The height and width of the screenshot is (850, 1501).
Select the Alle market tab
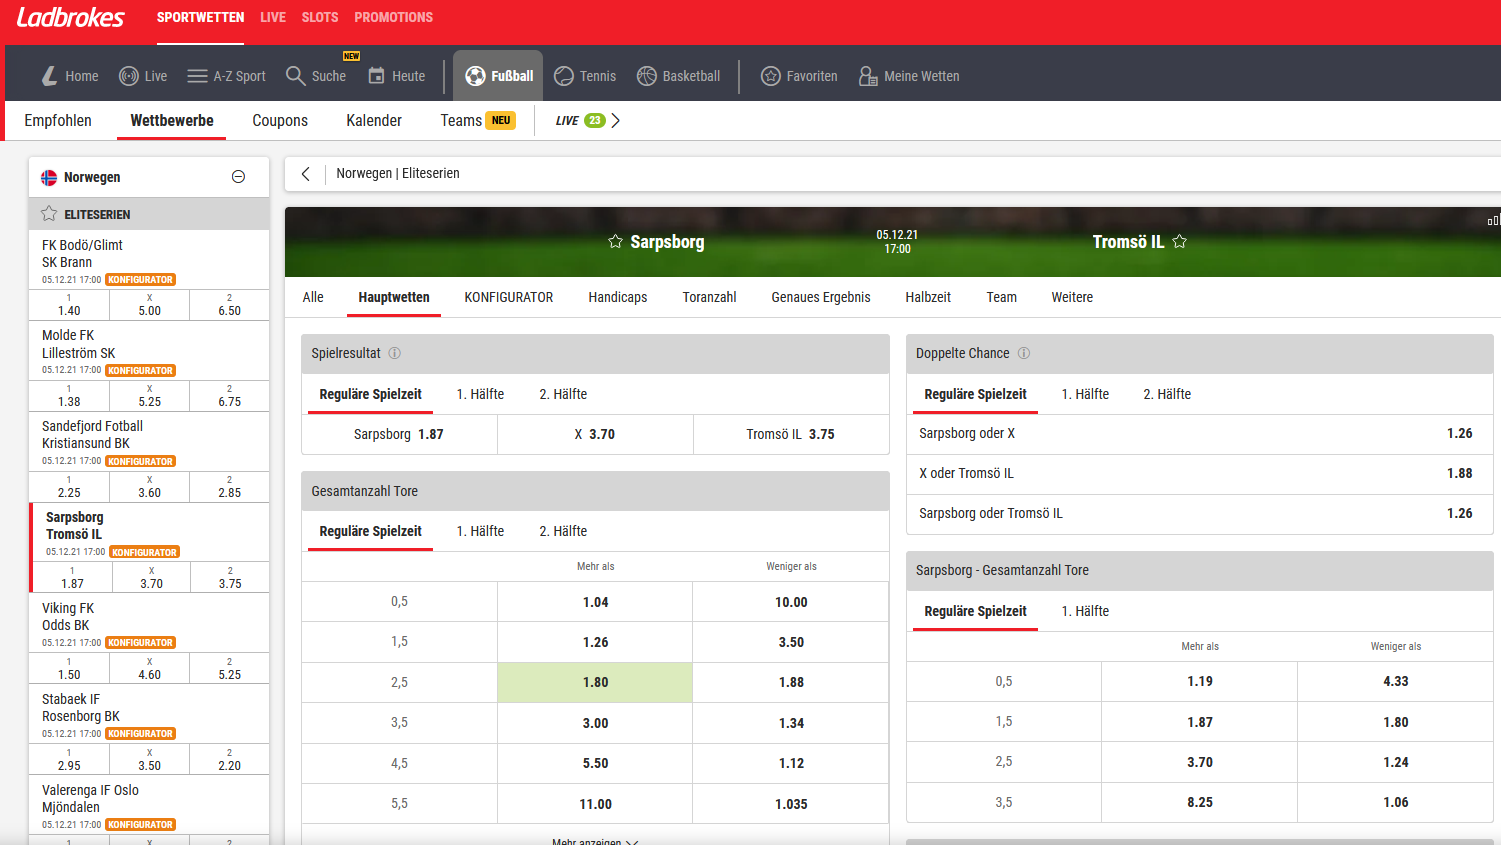tap(313, 297)
